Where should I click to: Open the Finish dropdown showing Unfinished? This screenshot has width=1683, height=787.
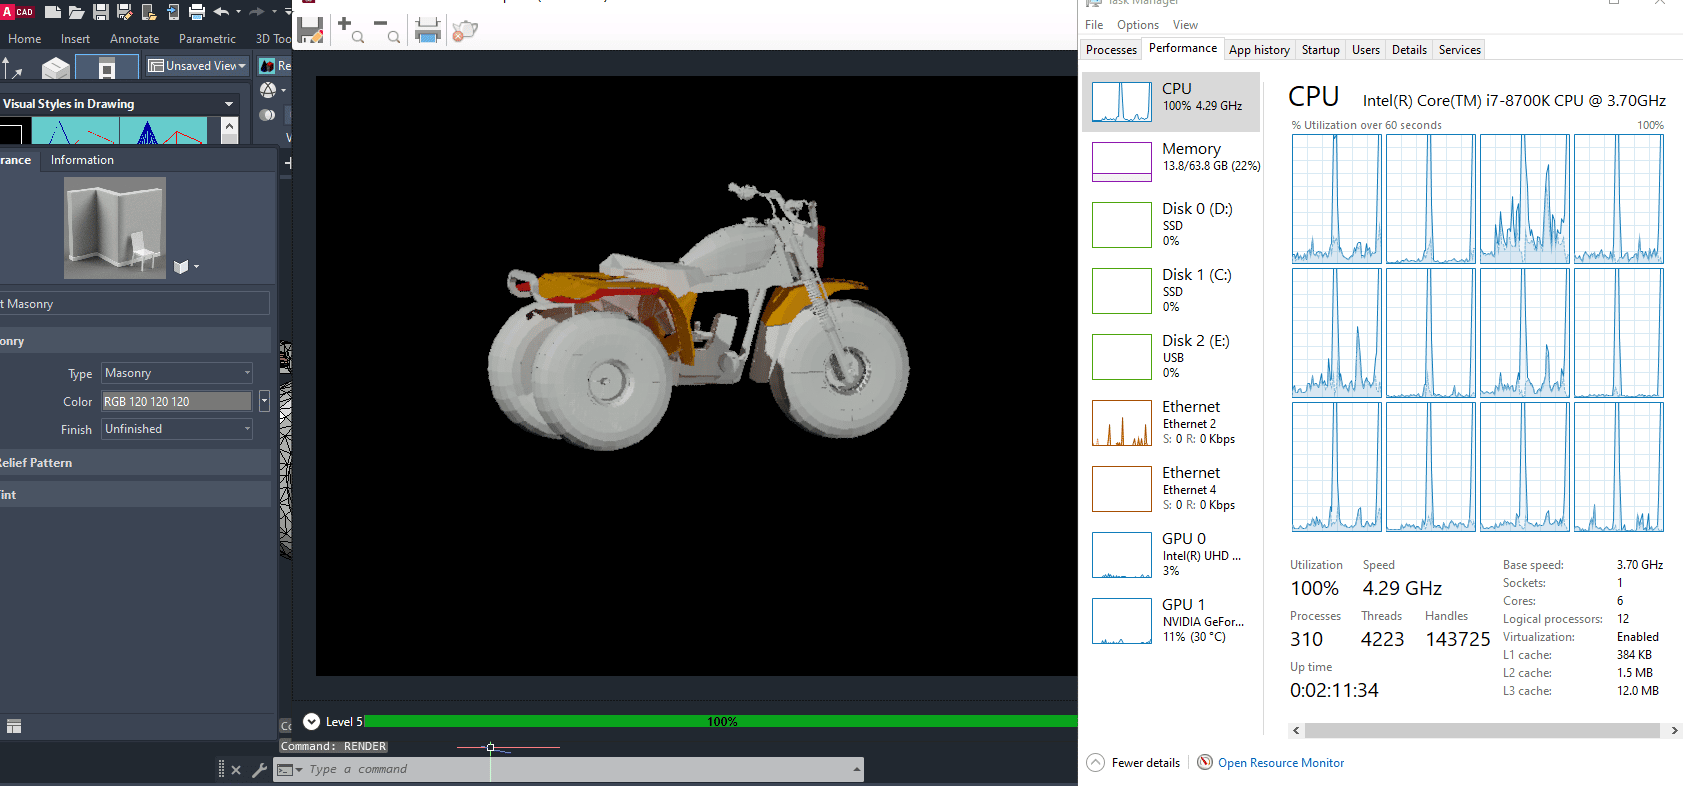177,429
